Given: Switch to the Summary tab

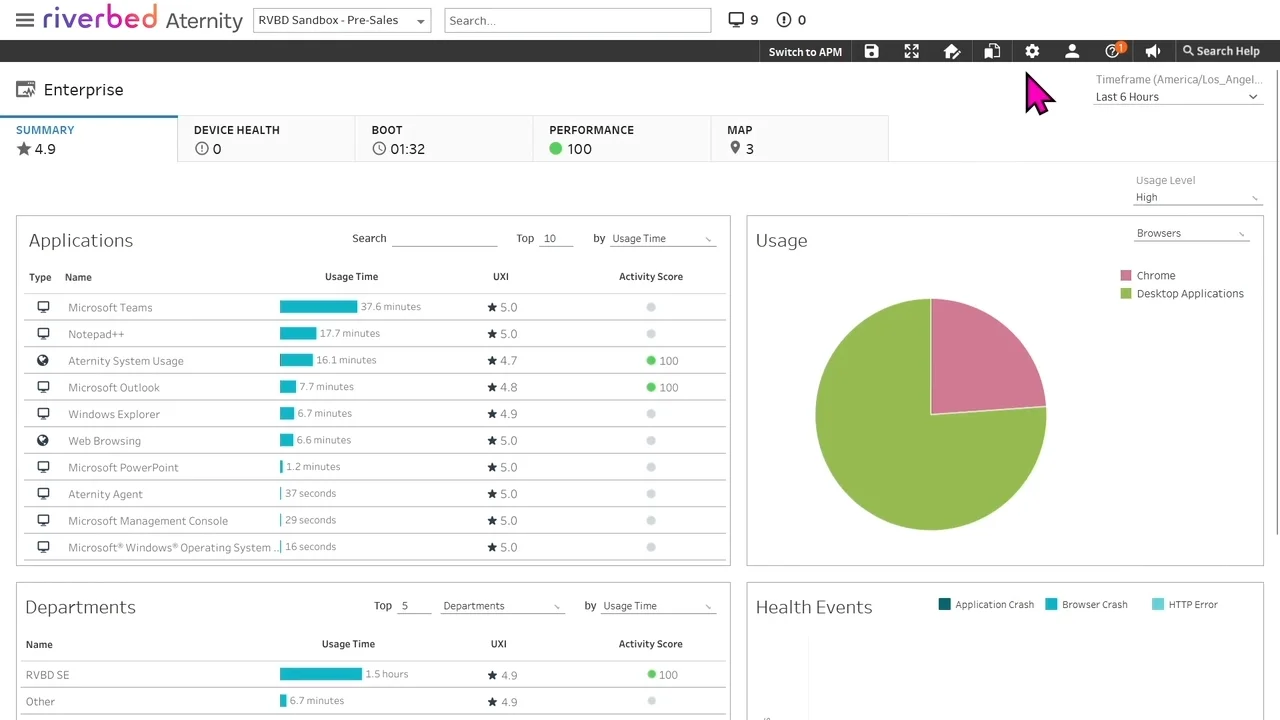Looking at the screenshot, I should click(x=89, y=139).
